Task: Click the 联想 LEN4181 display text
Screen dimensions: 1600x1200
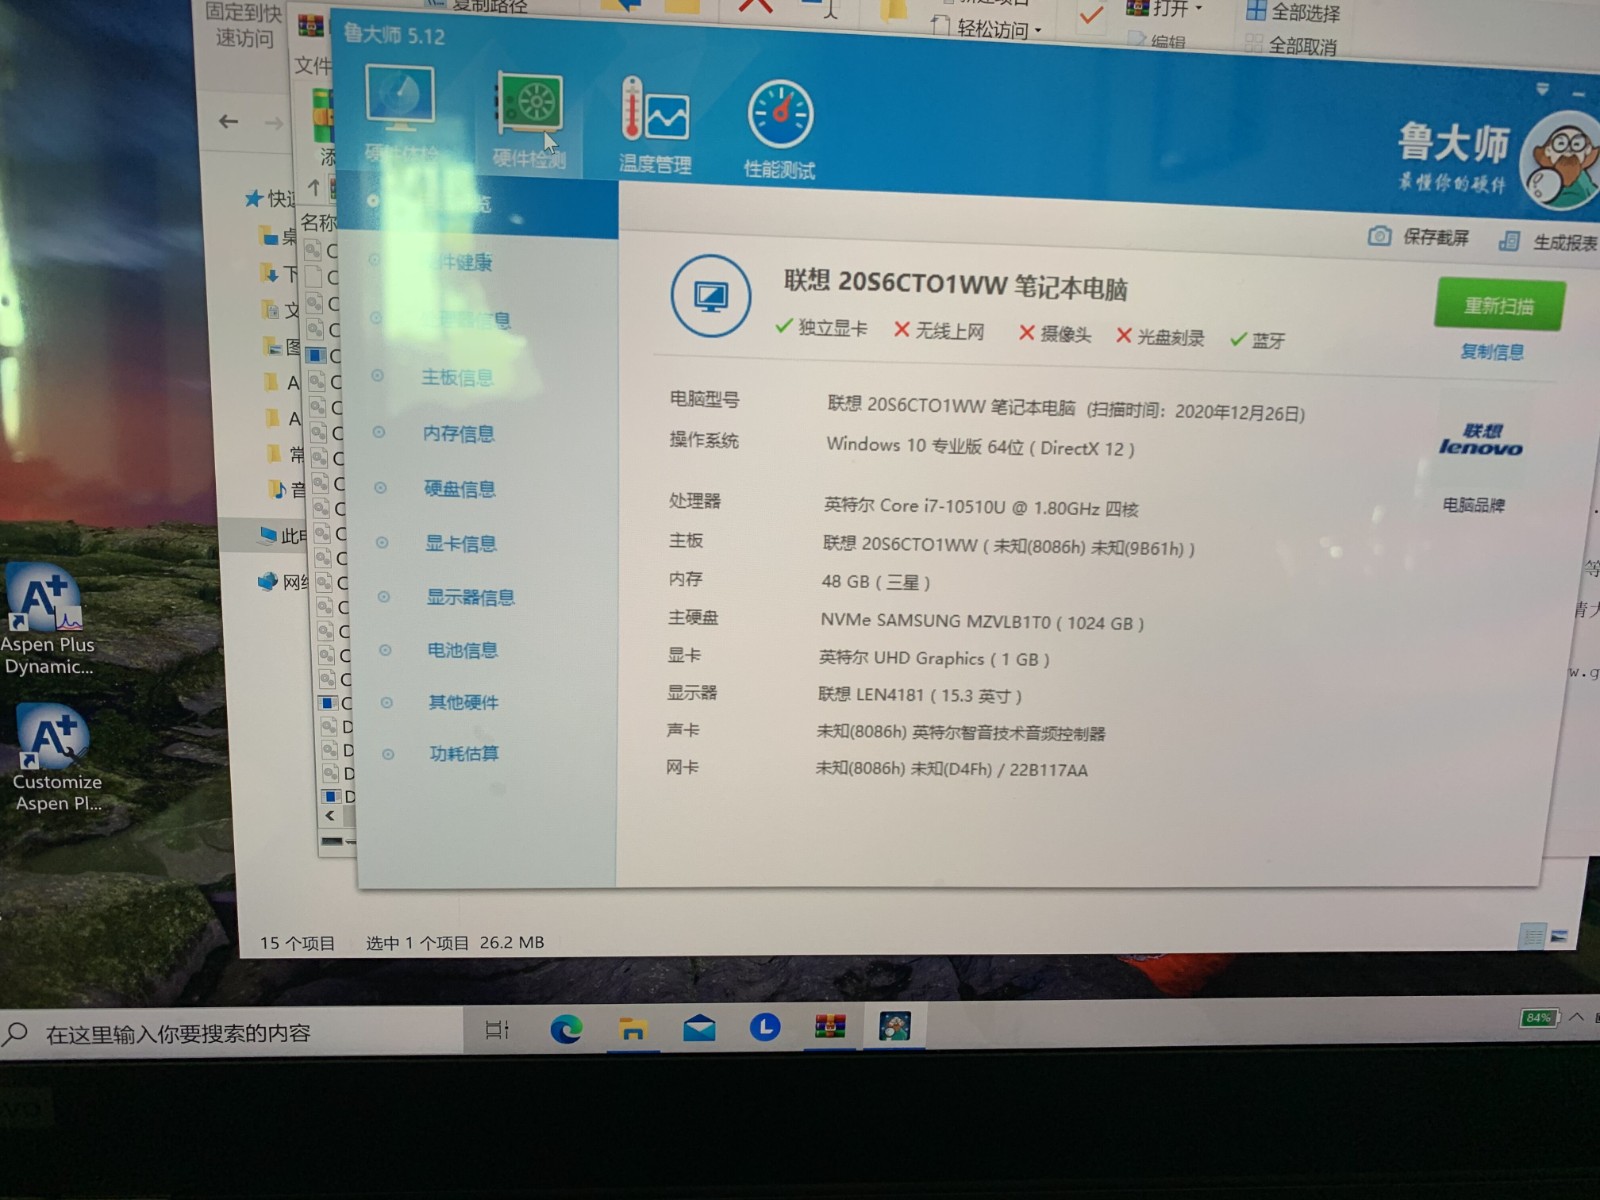Action: (919, 694)
